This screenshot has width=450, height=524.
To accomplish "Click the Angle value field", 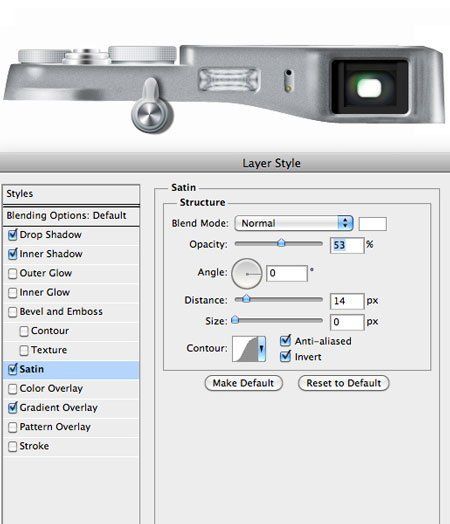I will [x=287, y=273].
